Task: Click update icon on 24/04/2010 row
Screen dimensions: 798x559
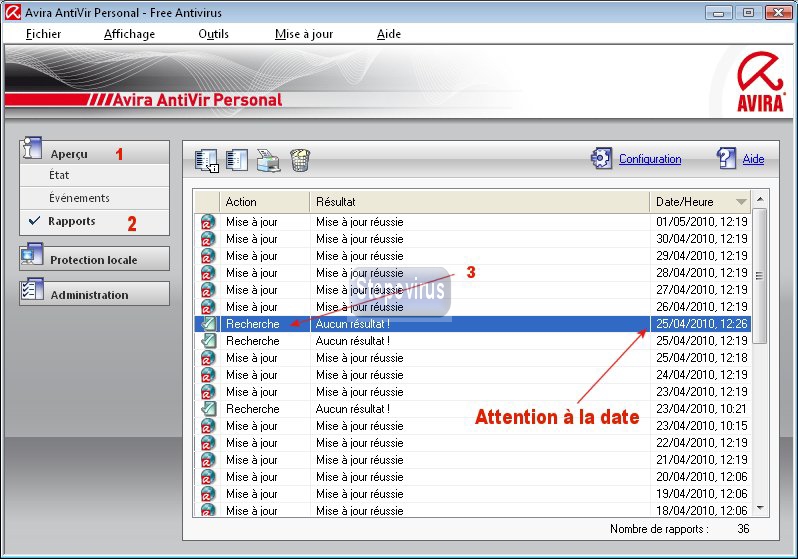Action: [x=208, y=375]
